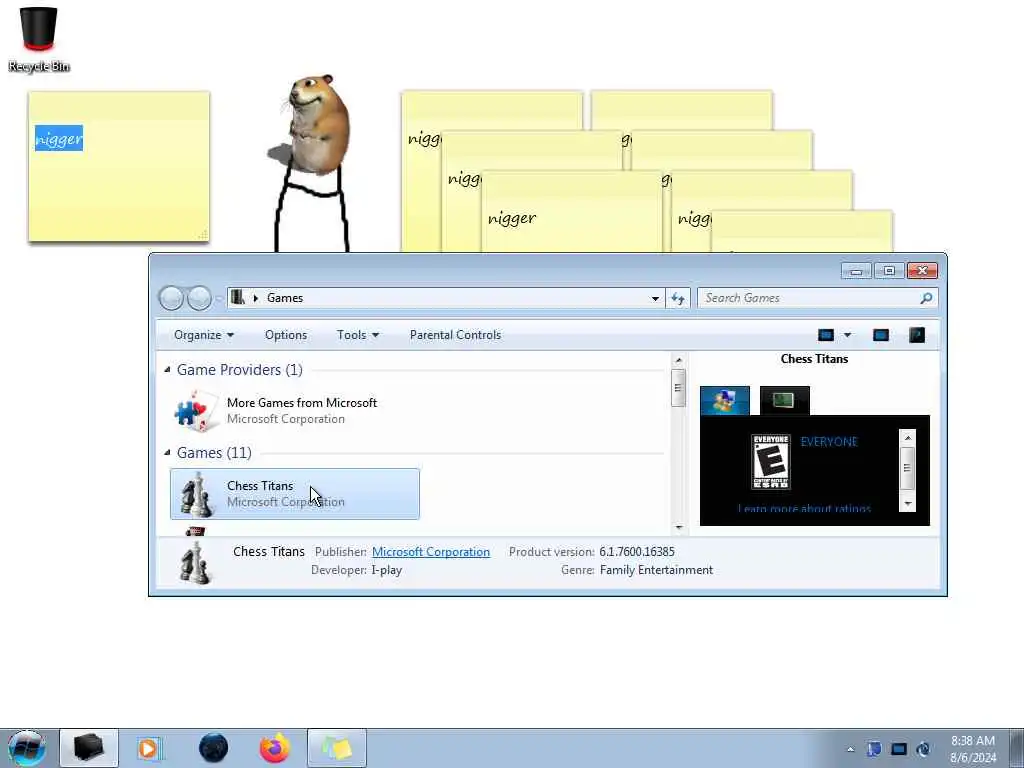Screen dimensions: 1024x768
Task: Open Learn more about ratings link
Action: [804, 509]
